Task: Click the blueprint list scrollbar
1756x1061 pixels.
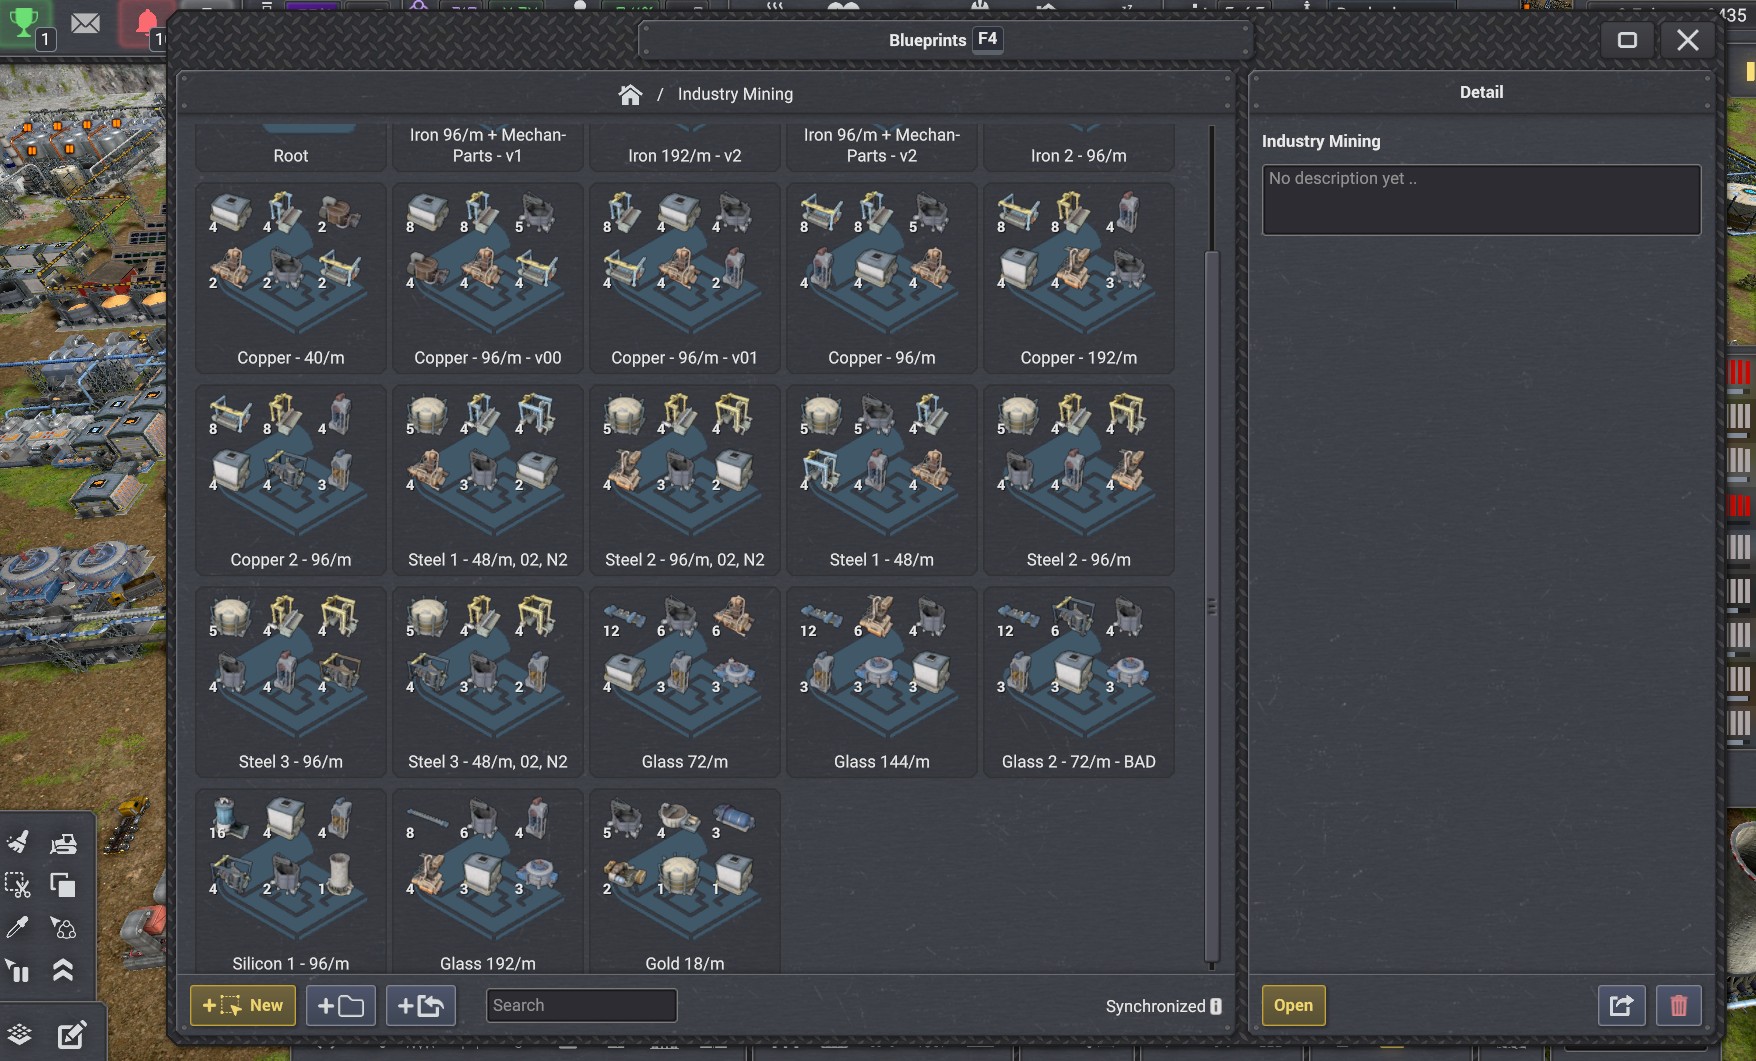Action: coord(1211,605)
